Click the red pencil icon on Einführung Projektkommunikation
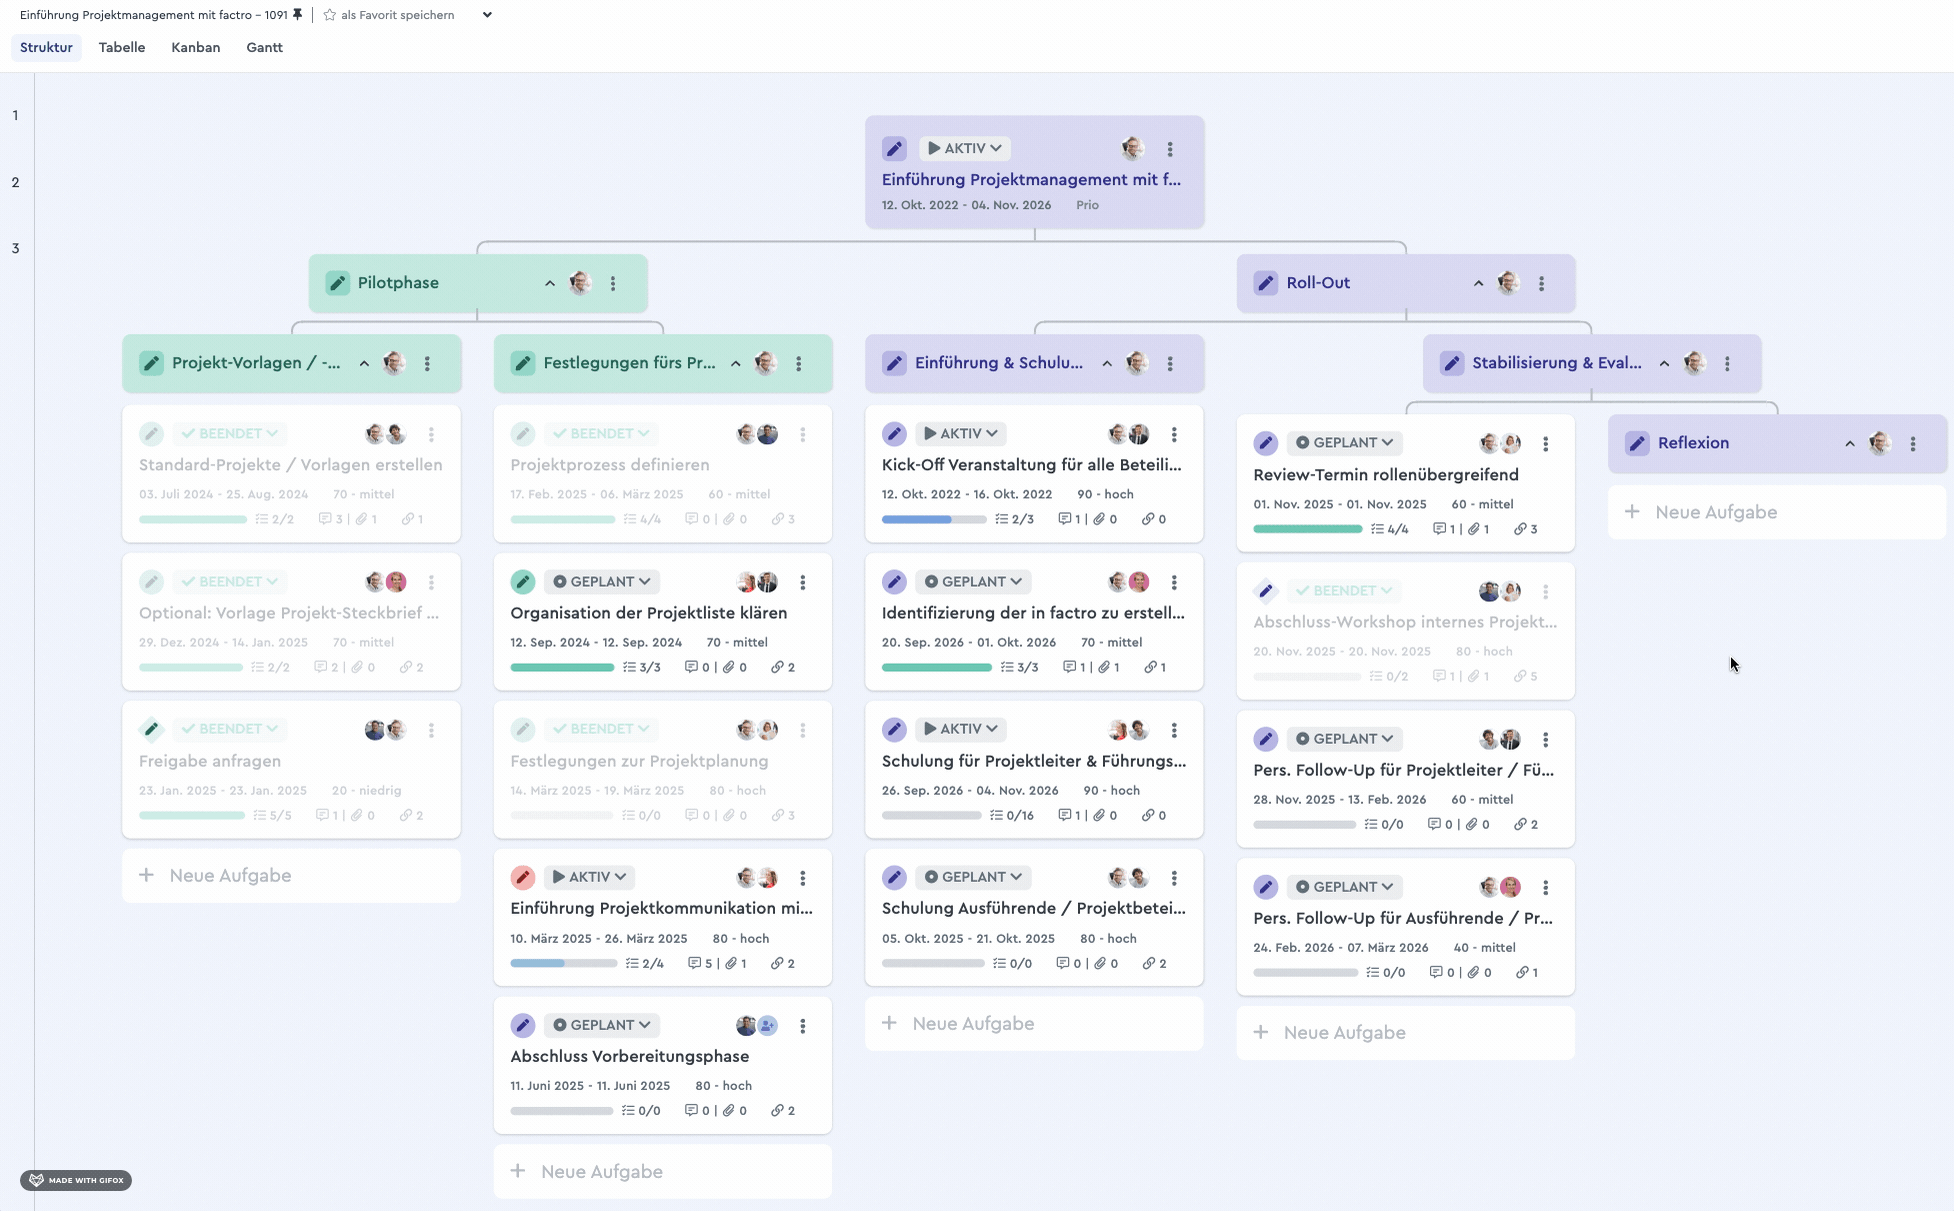Screen dimensions: 1954x1211 click(x=522, y=877)
